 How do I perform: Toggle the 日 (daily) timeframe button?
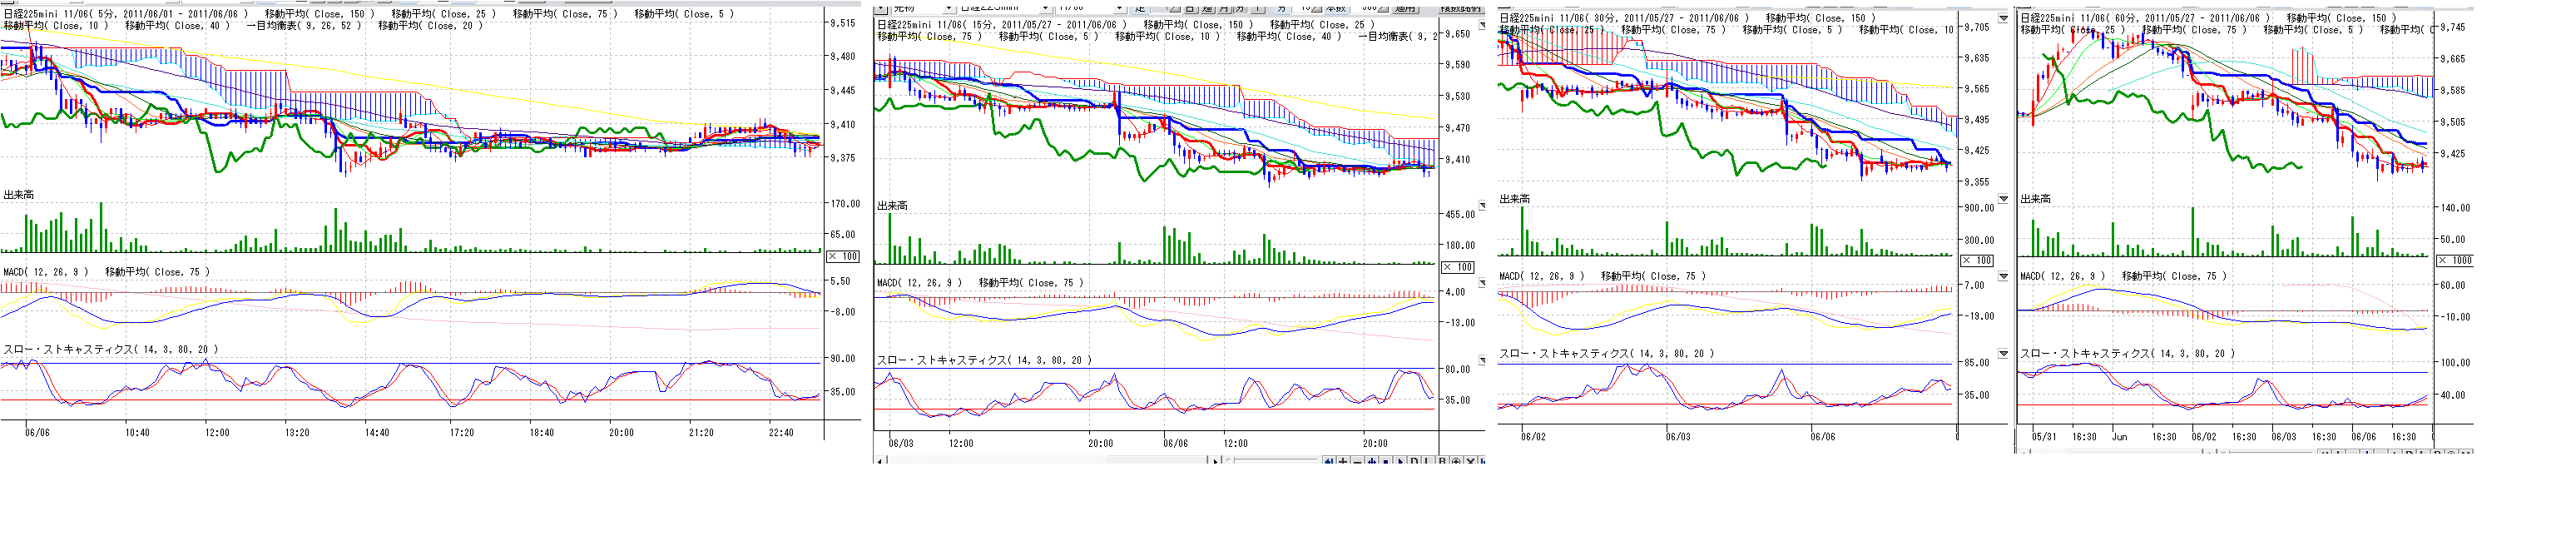(1190, 8)
